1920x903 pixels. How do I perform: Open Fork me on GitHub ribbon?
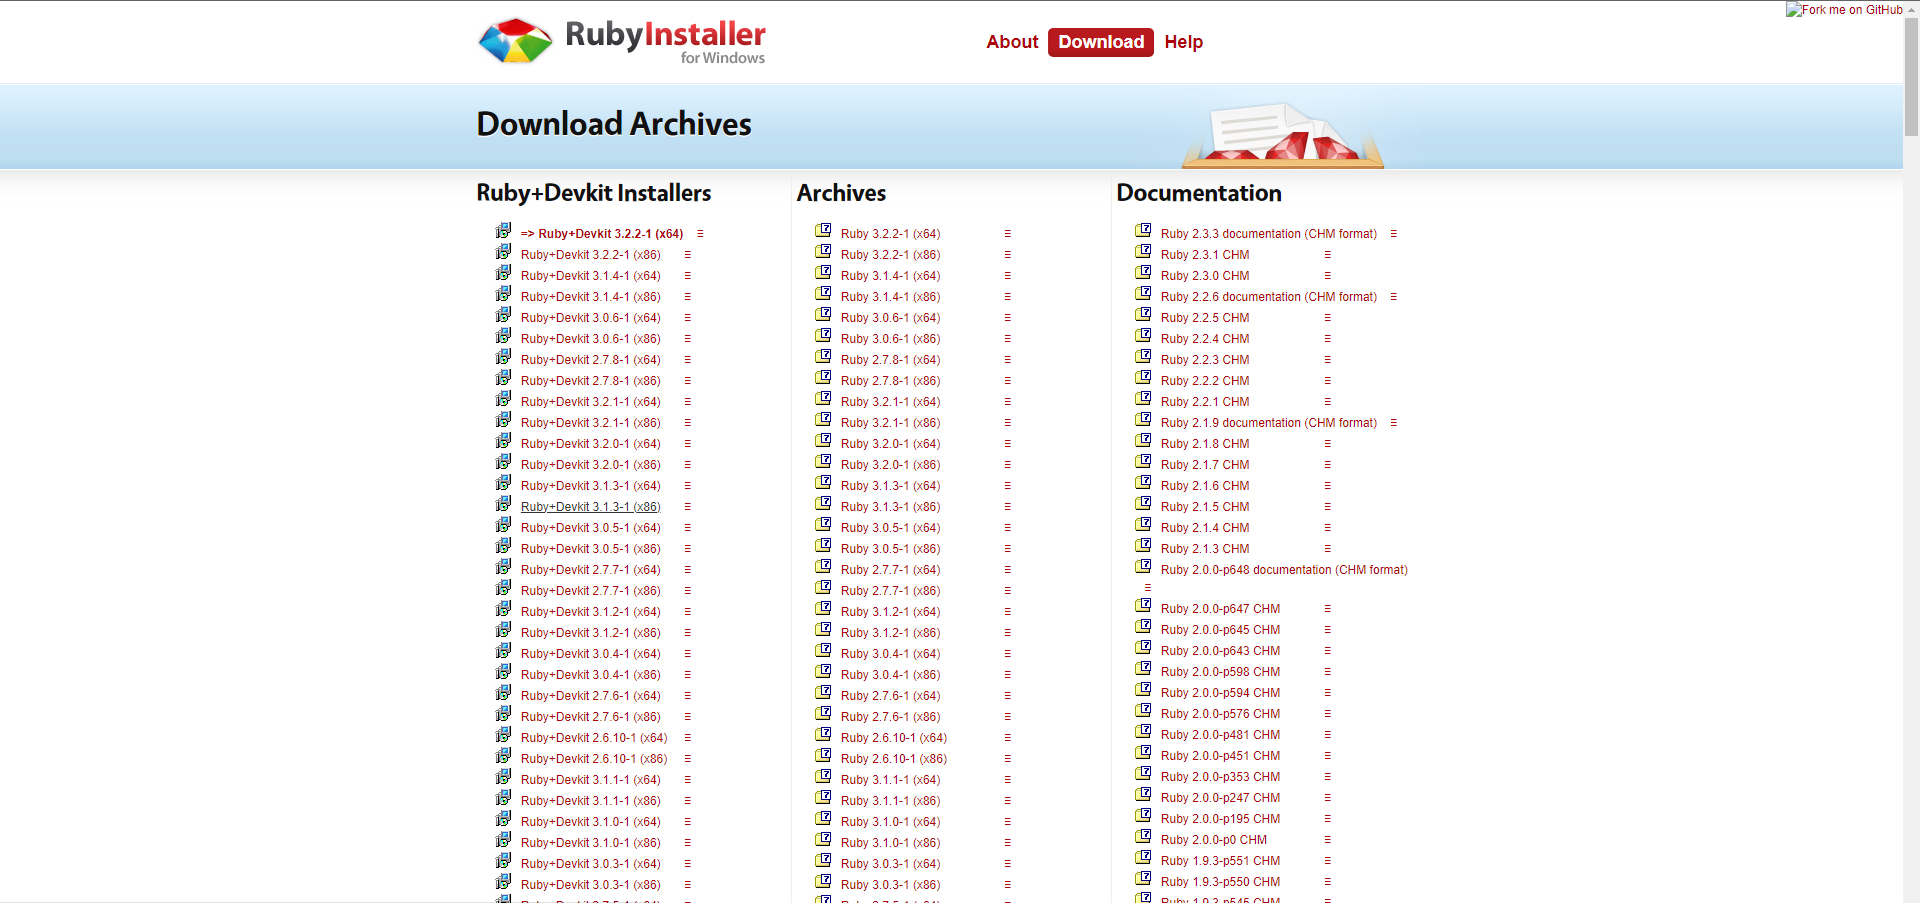coord(1844,10)
